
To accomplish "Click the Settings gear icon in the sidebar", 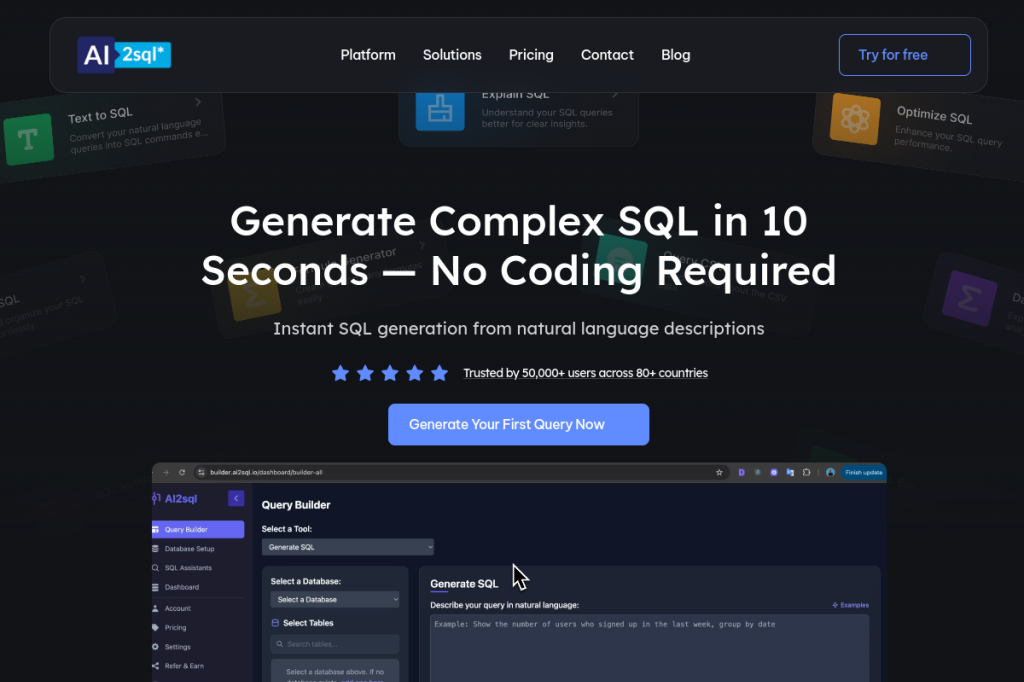I will [155, 647].
